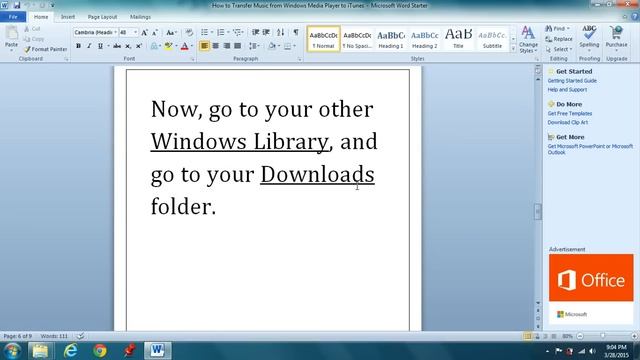
Task: Toggle bold formatting
Action: [78, 46]
